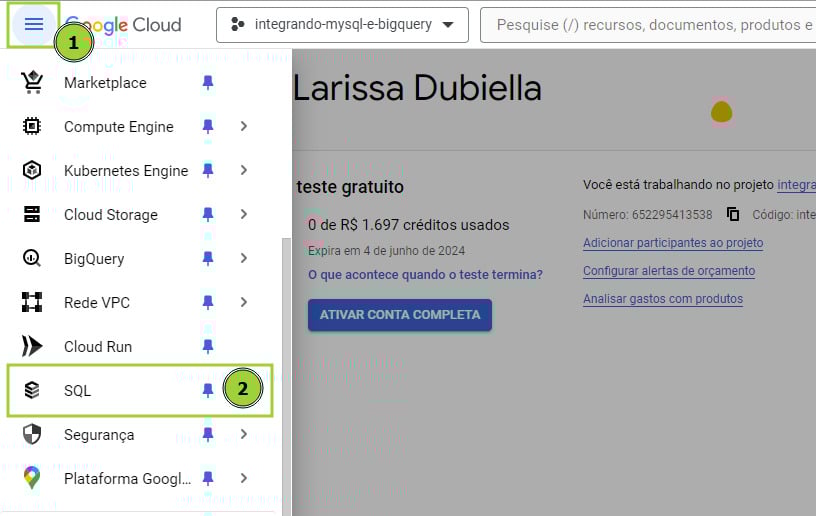Expand the Plataforma Google submenu chevron
Screen dimensions: 816x516
click(x=244, y=478)
